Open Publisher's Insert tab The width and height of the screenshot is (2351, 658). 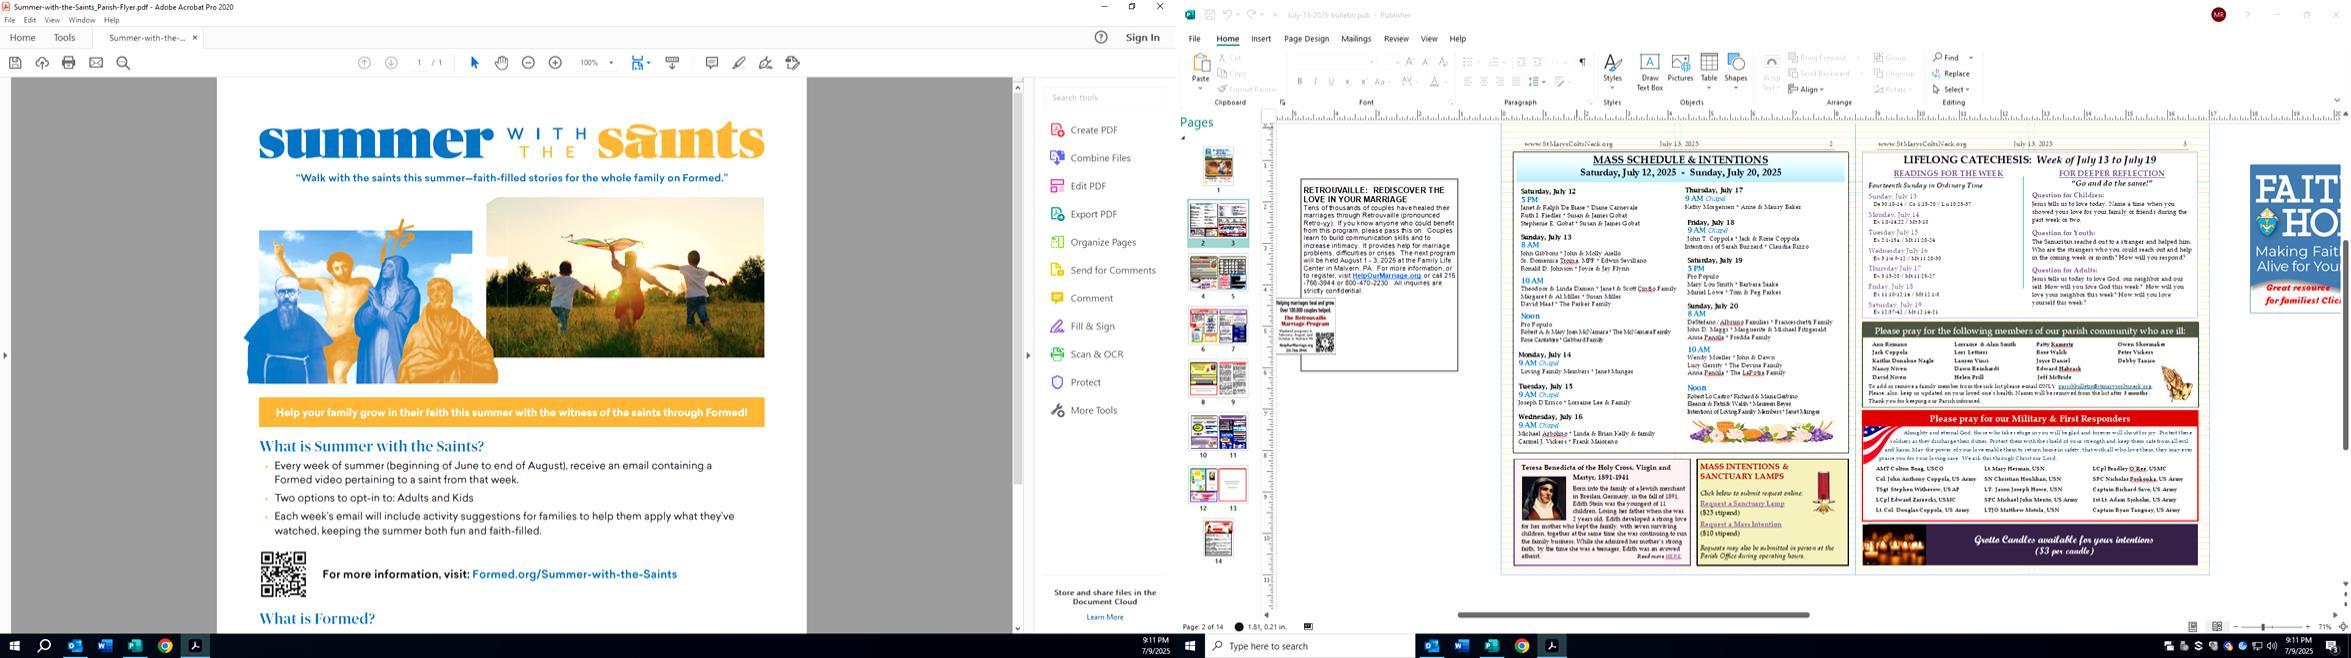[1261, 39]
